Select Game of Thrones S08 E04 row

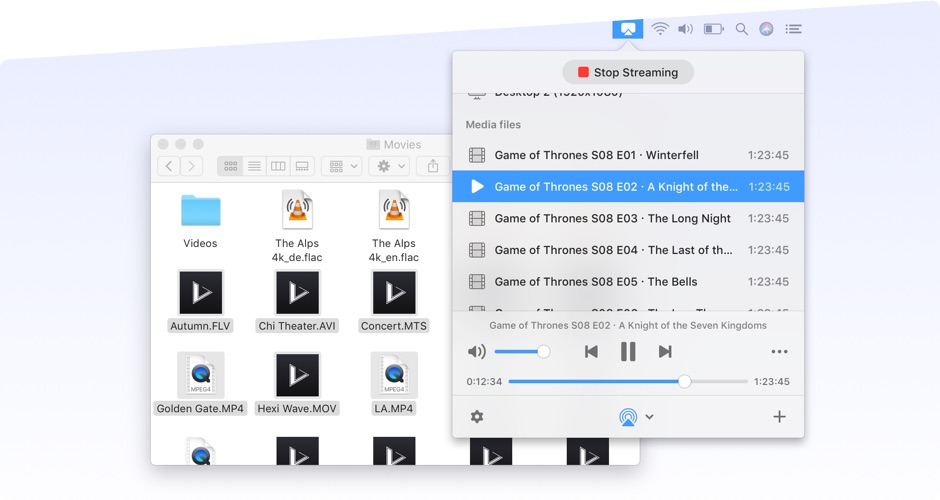click(628, 250)
